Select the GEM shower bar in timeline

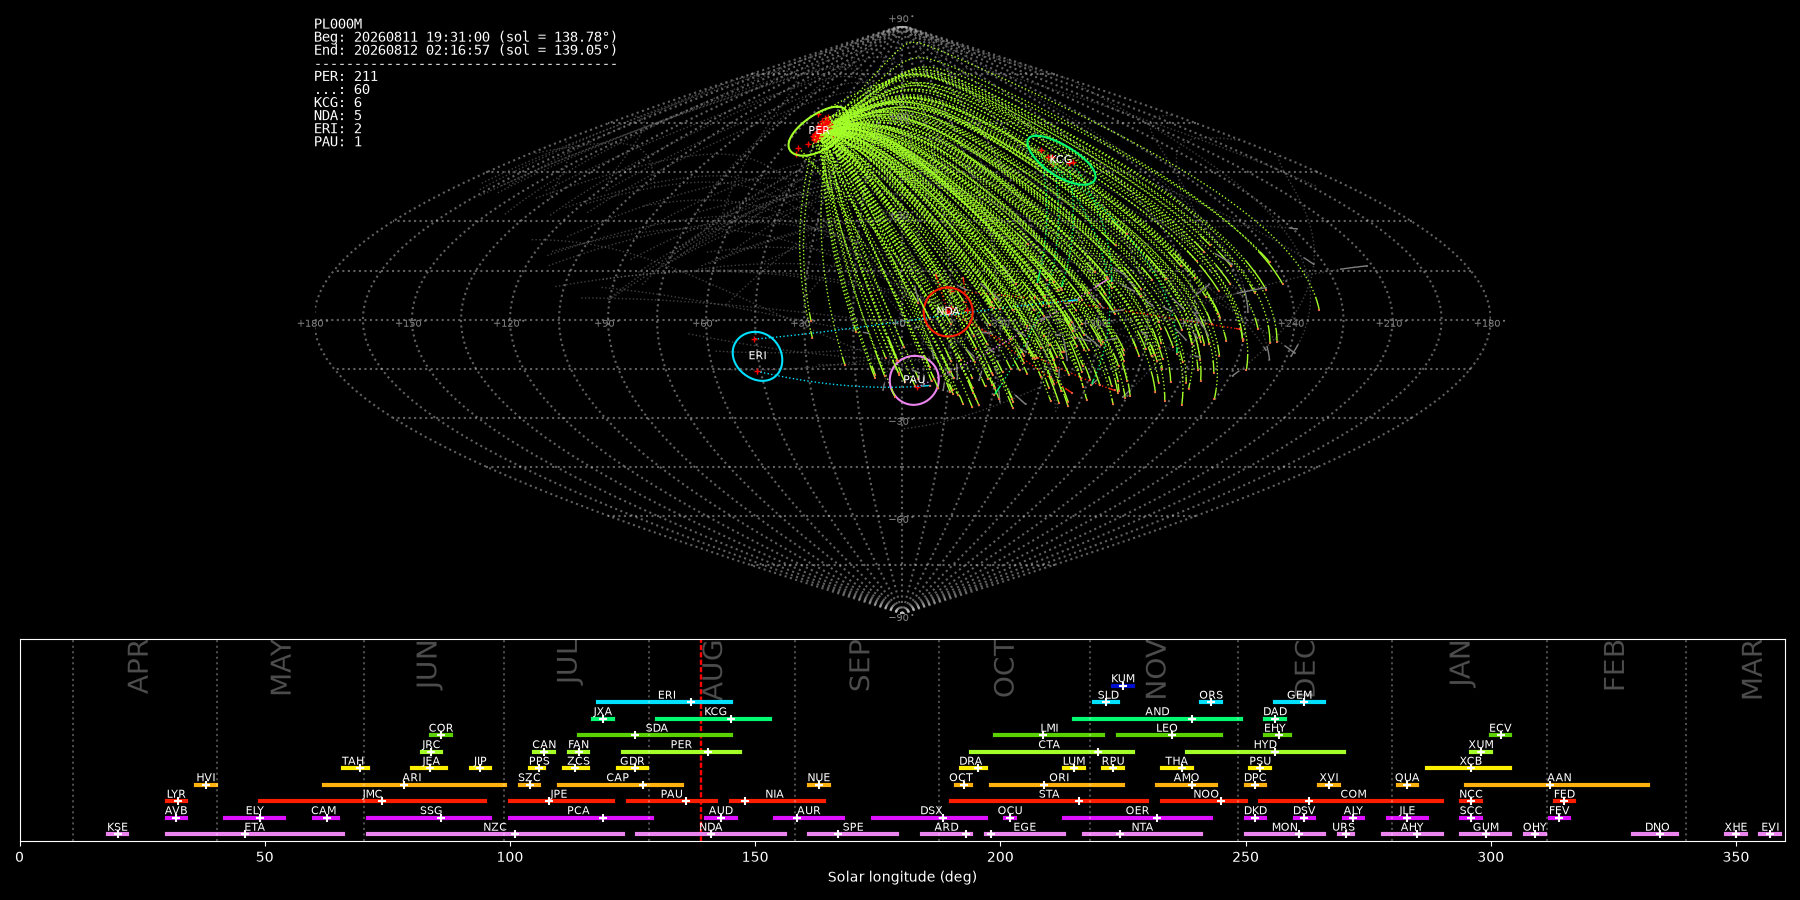pos(1299,702)
